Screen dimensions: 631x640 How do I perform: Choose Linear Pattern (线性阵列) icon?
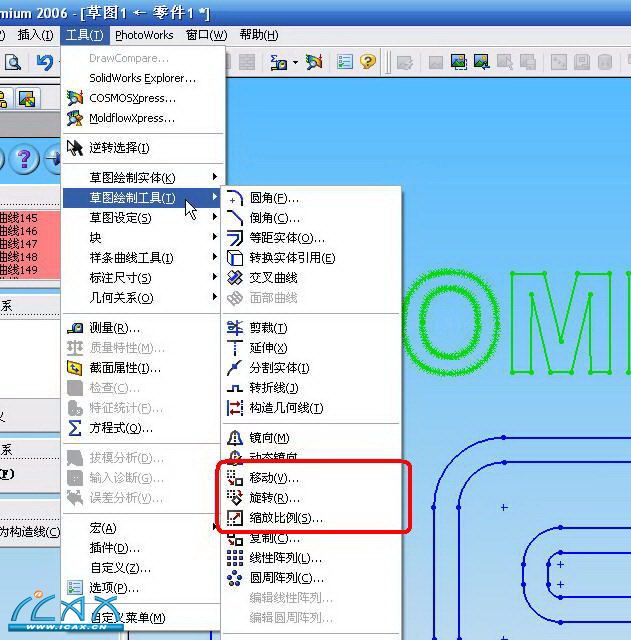(235, 558)
